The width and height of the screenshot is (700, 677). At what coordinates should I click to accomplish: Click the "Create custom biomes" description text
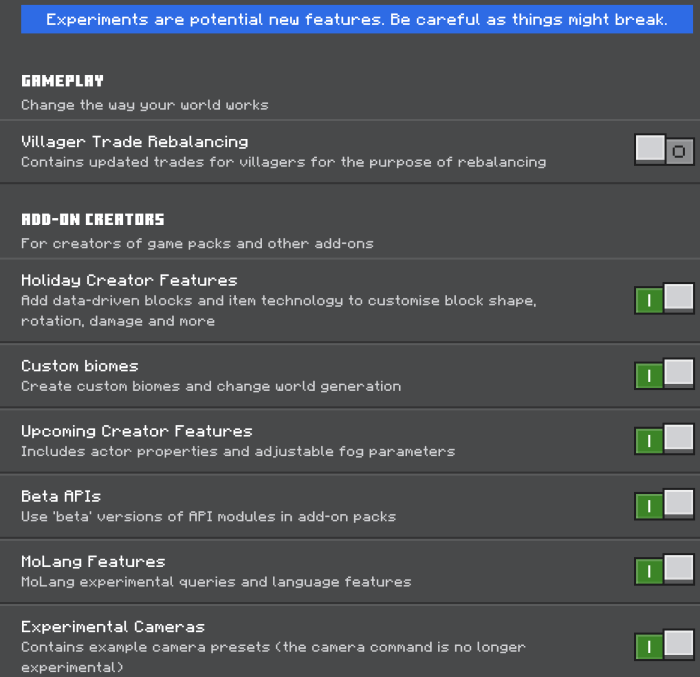[211, 386]
